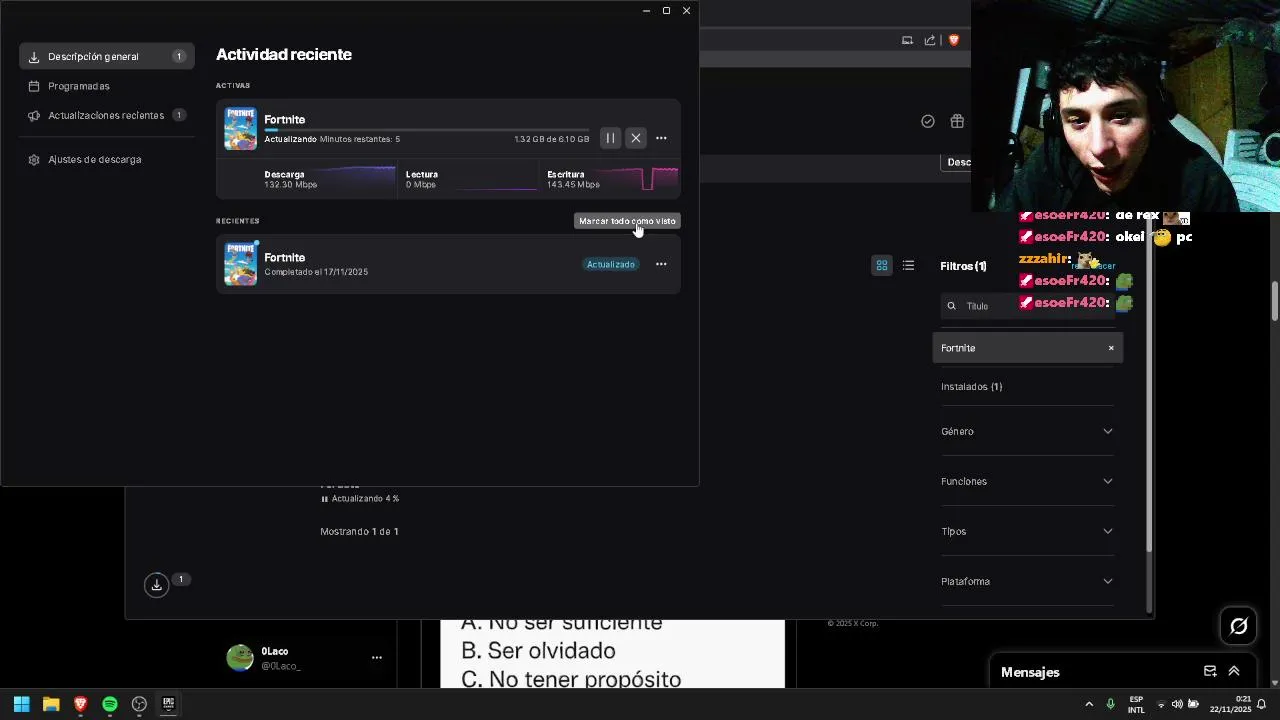The height and width of the screenshot is (720, 1280).
Task: Open the network tray icon
Action: pos(1161,704)
